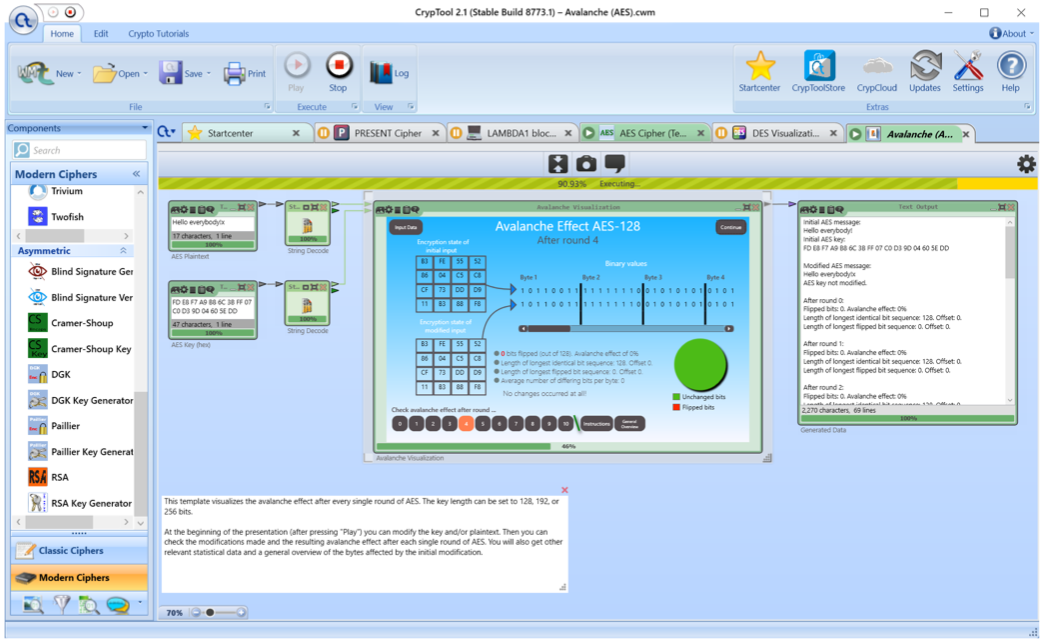Collapse the Modern Ciphers panel chevron
This screenshot has height=642, width=1041.
point(136,174)
